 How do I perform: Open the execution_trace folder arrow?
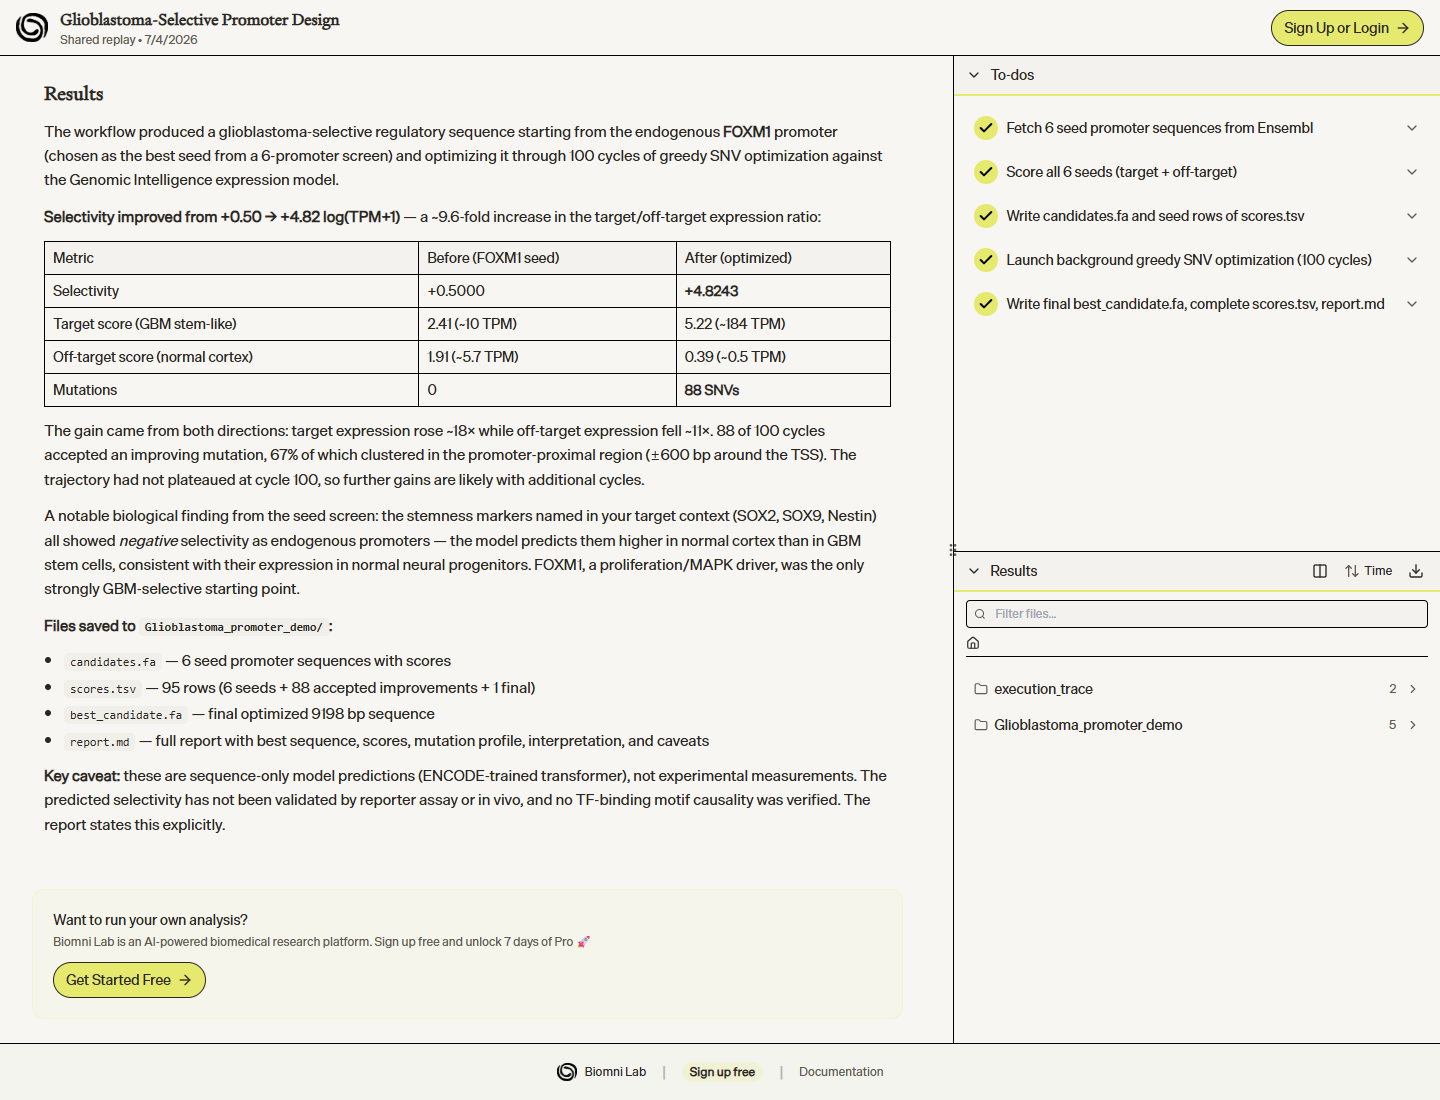pyautogui.click(x=1413, y=689)
